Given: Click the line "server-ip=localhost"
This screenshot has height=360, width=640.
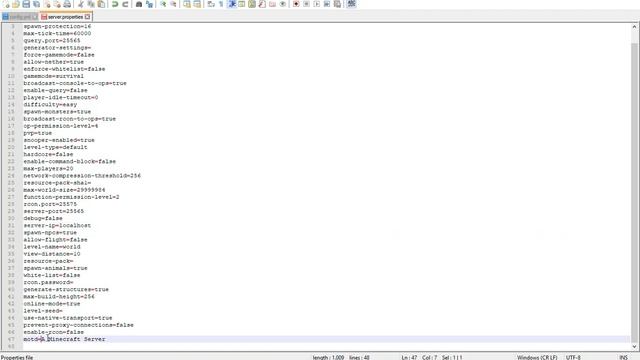Looking at the screenshot, I should [x=57, y=225].
